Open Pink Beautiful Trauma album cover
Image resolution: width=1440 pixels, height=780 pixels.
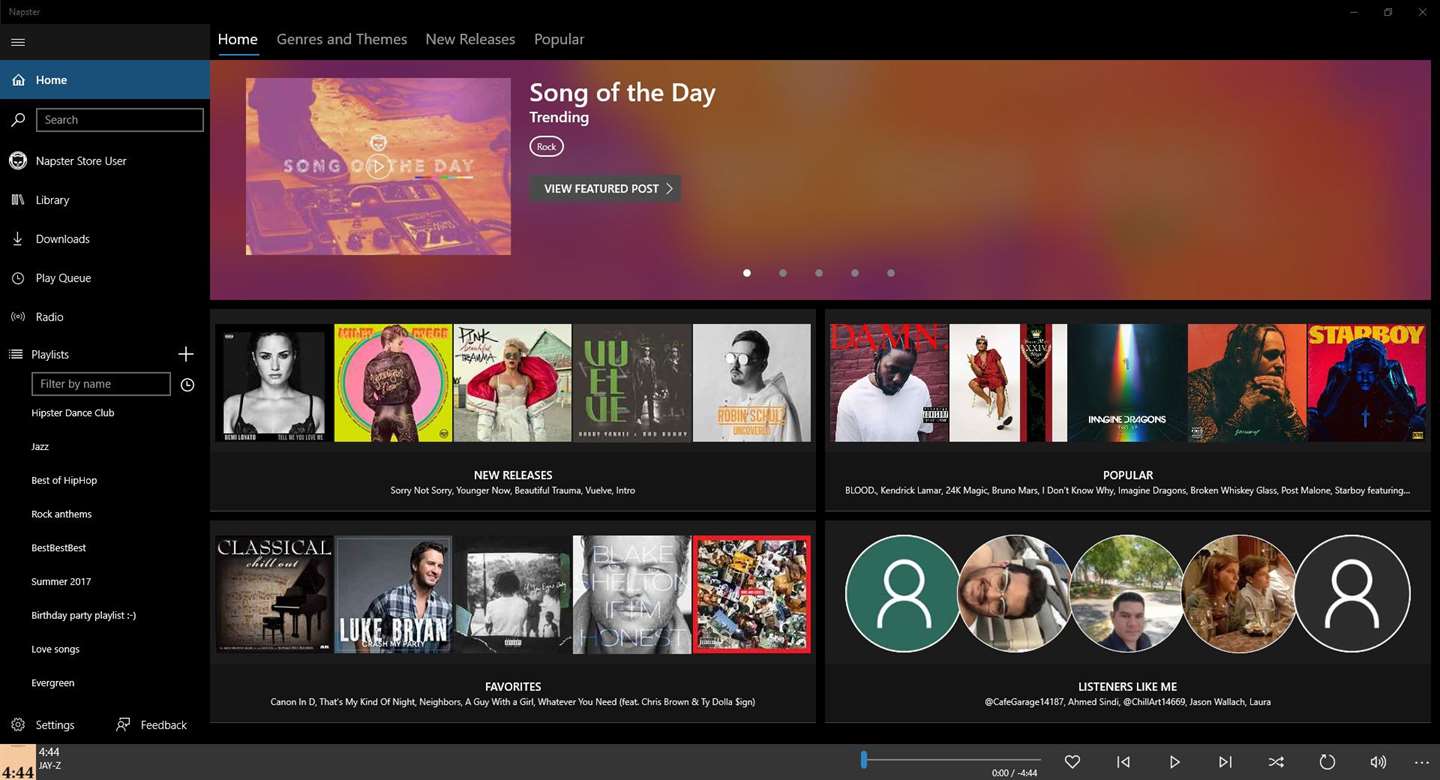click(x=513, y=382)
